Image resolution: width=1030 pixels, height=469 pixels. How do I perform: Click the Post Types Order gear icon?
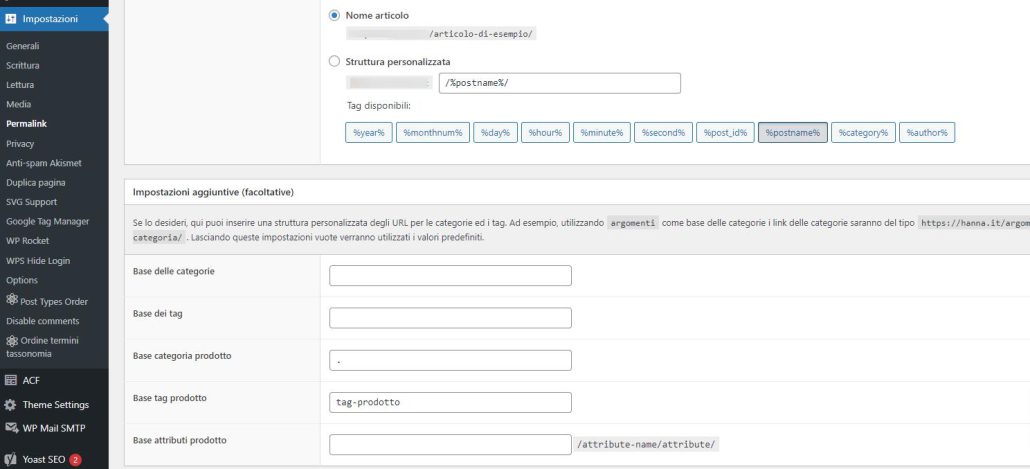pyautogui.click(x=11, y=301)
